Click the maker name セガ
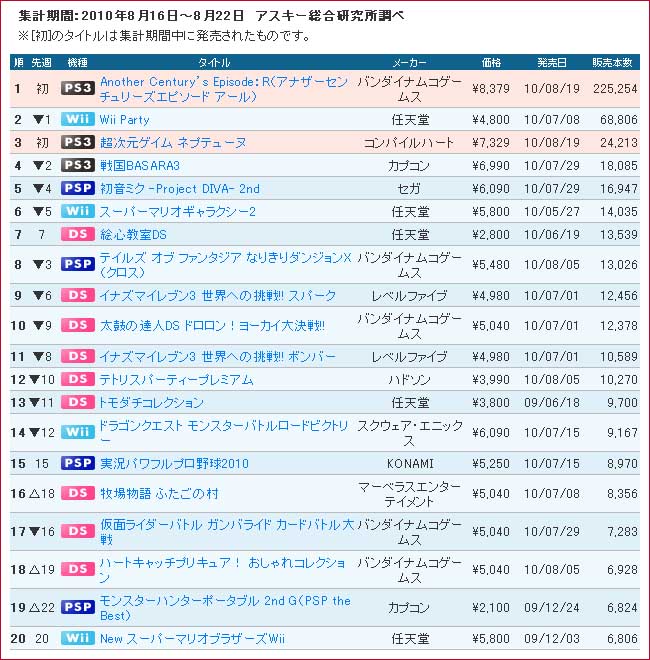 point(409,189)
